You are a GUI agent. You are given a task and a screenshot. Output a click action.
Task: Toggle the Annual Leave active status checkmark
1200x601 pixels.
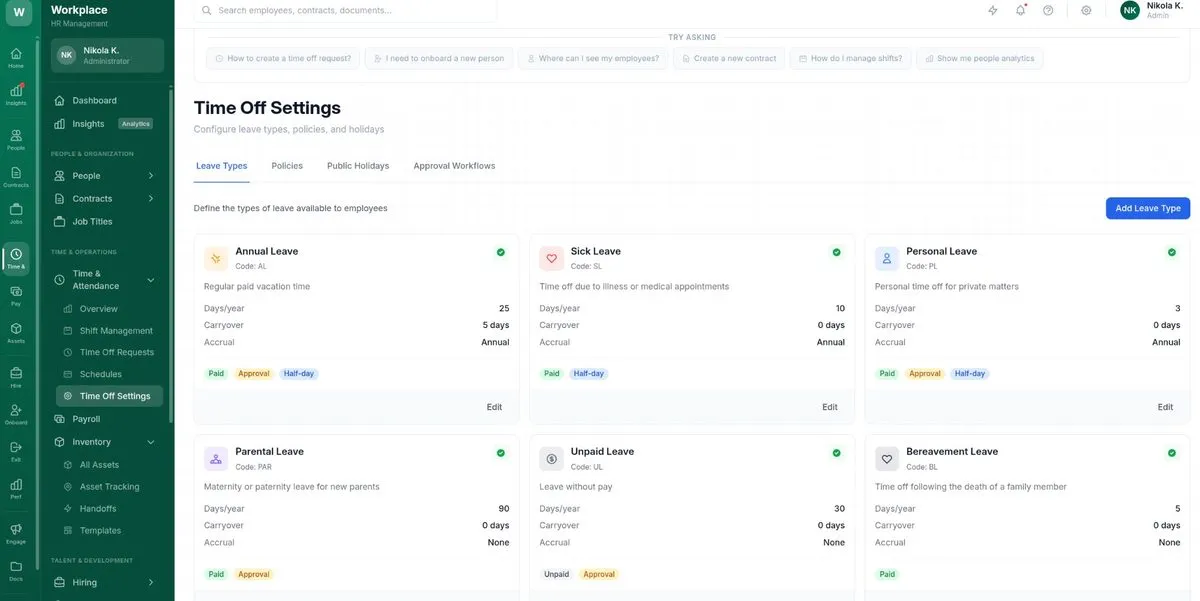pos(501,252)
